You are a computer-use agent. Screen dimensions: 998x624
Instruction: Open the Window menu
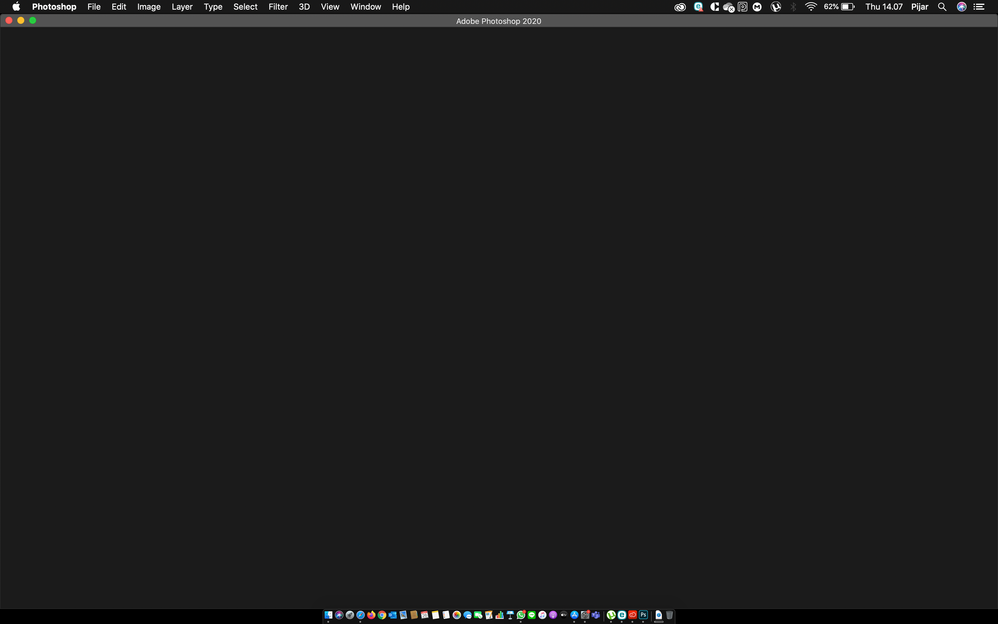click(x=365, y=7)
